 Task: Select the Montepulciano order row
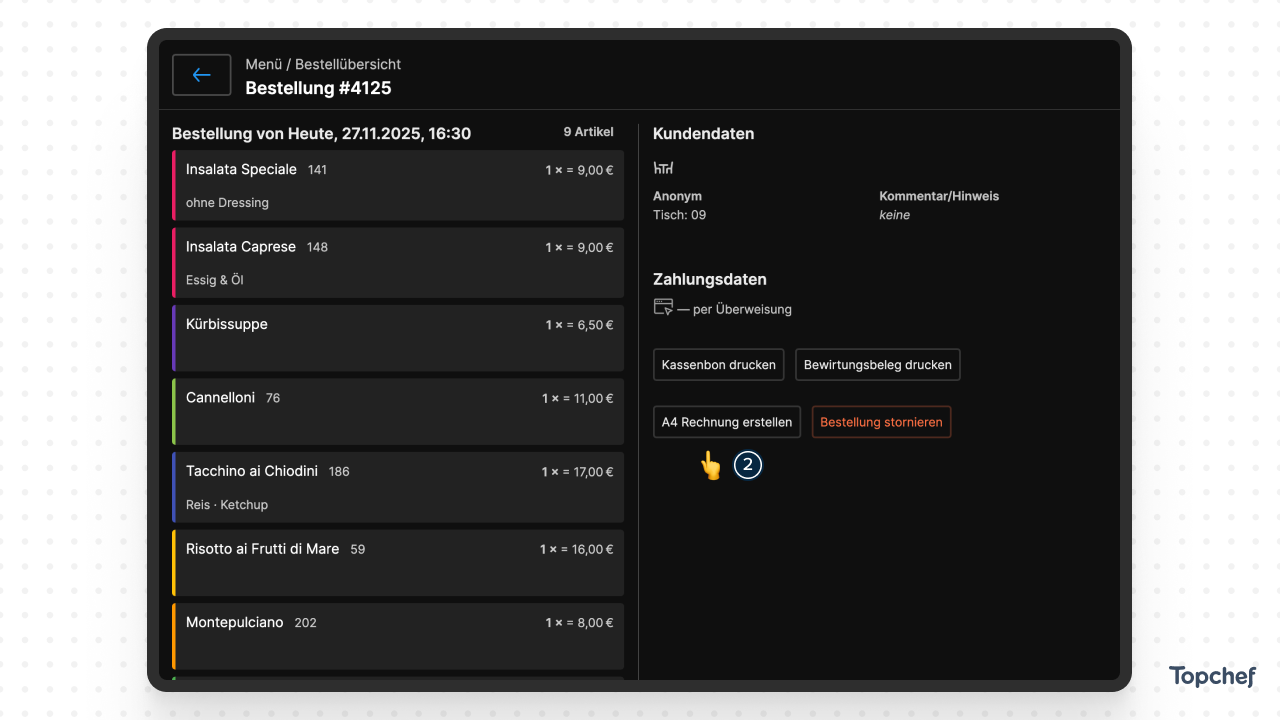point(398,636)
